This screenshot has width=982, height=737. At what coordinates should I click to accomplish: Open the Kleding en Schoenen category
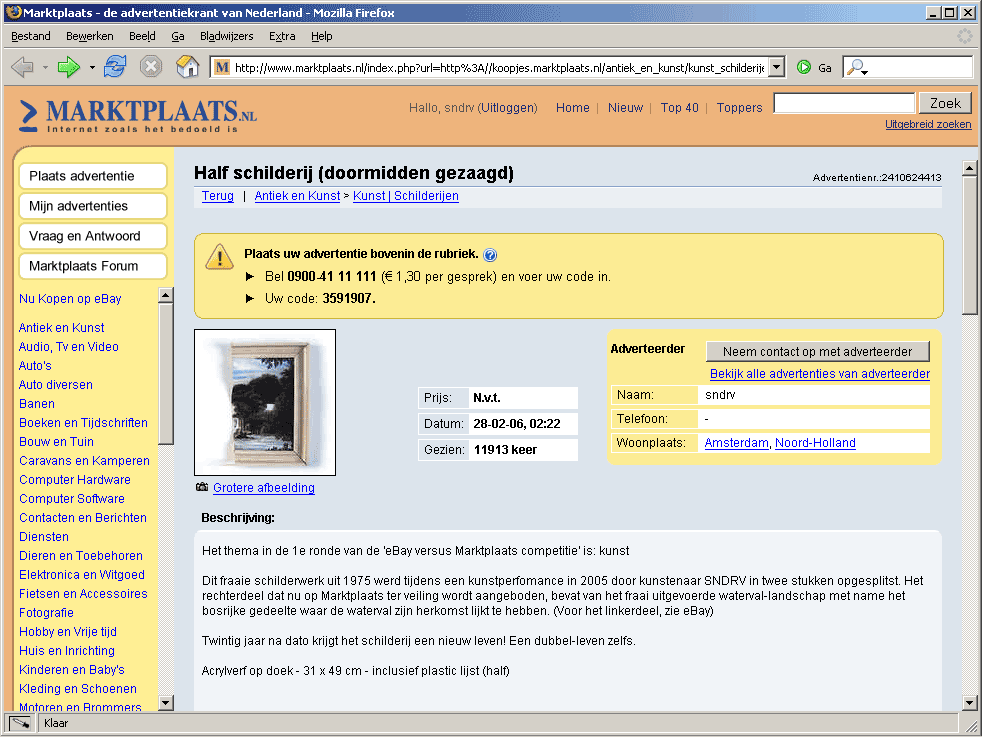pos(78,689)
